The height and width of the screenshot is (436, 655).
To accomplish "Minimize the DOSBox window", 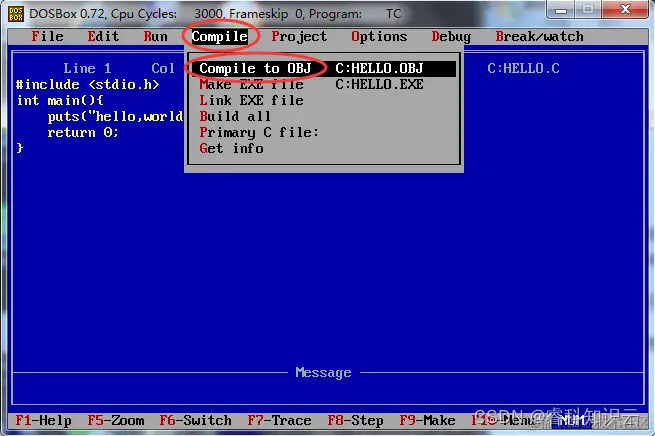I will 561,10.
